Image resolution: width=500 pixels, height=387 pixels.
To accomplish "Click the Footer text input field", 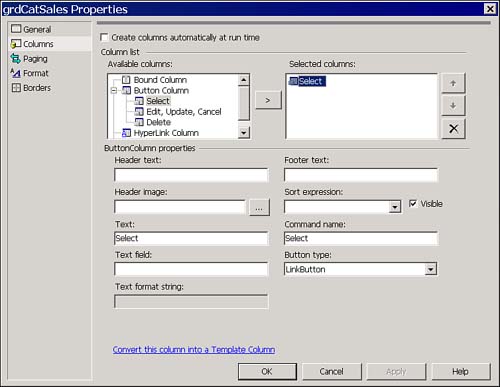I will 361,175.
